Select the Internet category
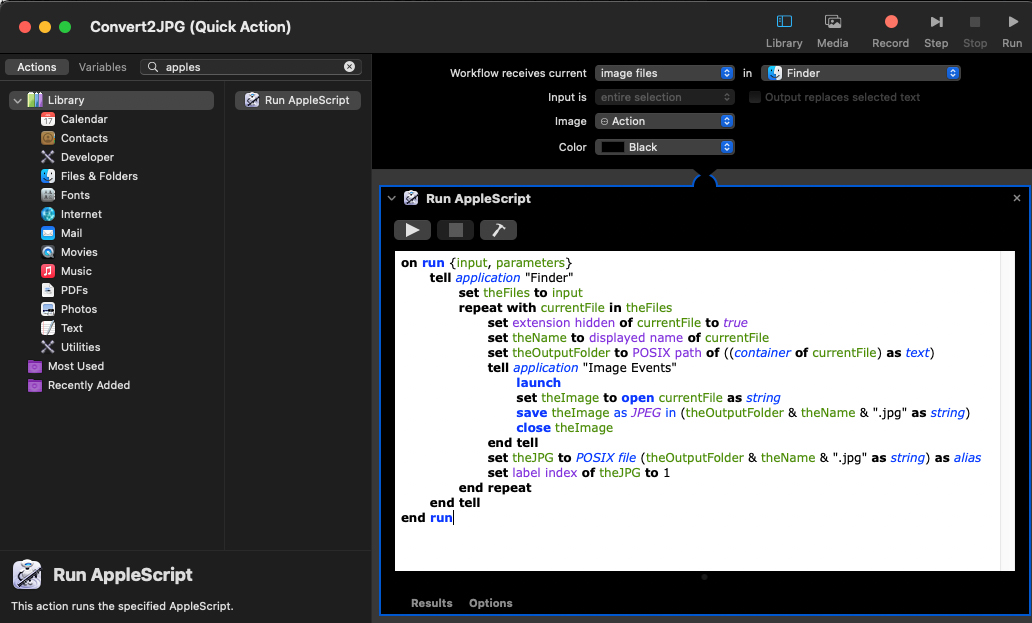Viewport: 1032px width, 623px height. point(81,214)
